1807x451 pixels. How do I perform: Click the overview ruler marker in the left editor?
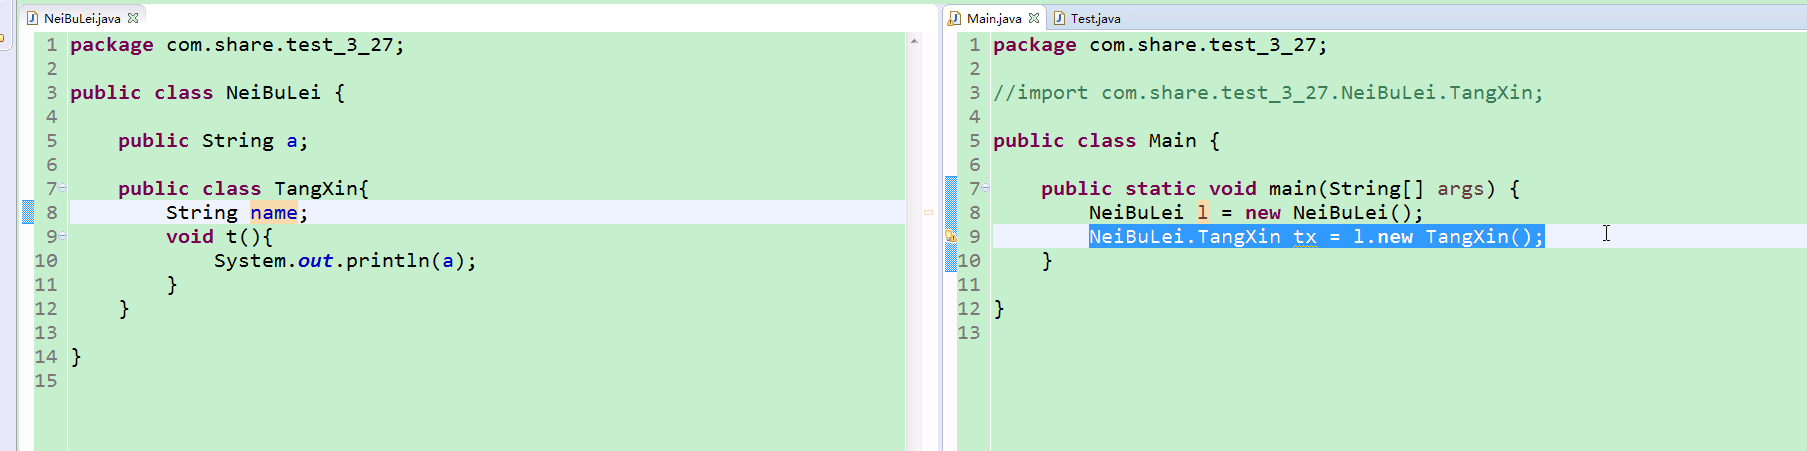pyautogui.click(x=928, y=213)
